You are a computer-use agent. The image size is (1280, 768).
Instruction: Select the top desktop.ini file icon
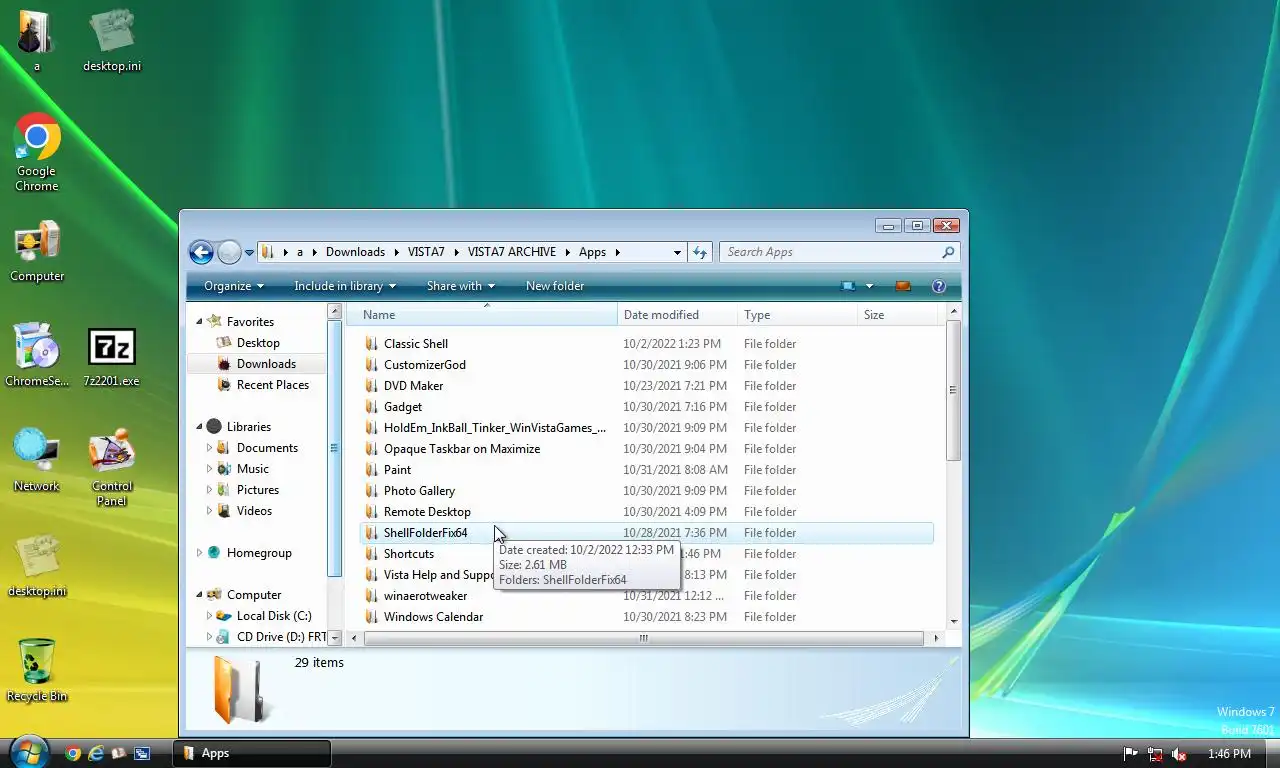pyautogui.click(x=111, y=40)
